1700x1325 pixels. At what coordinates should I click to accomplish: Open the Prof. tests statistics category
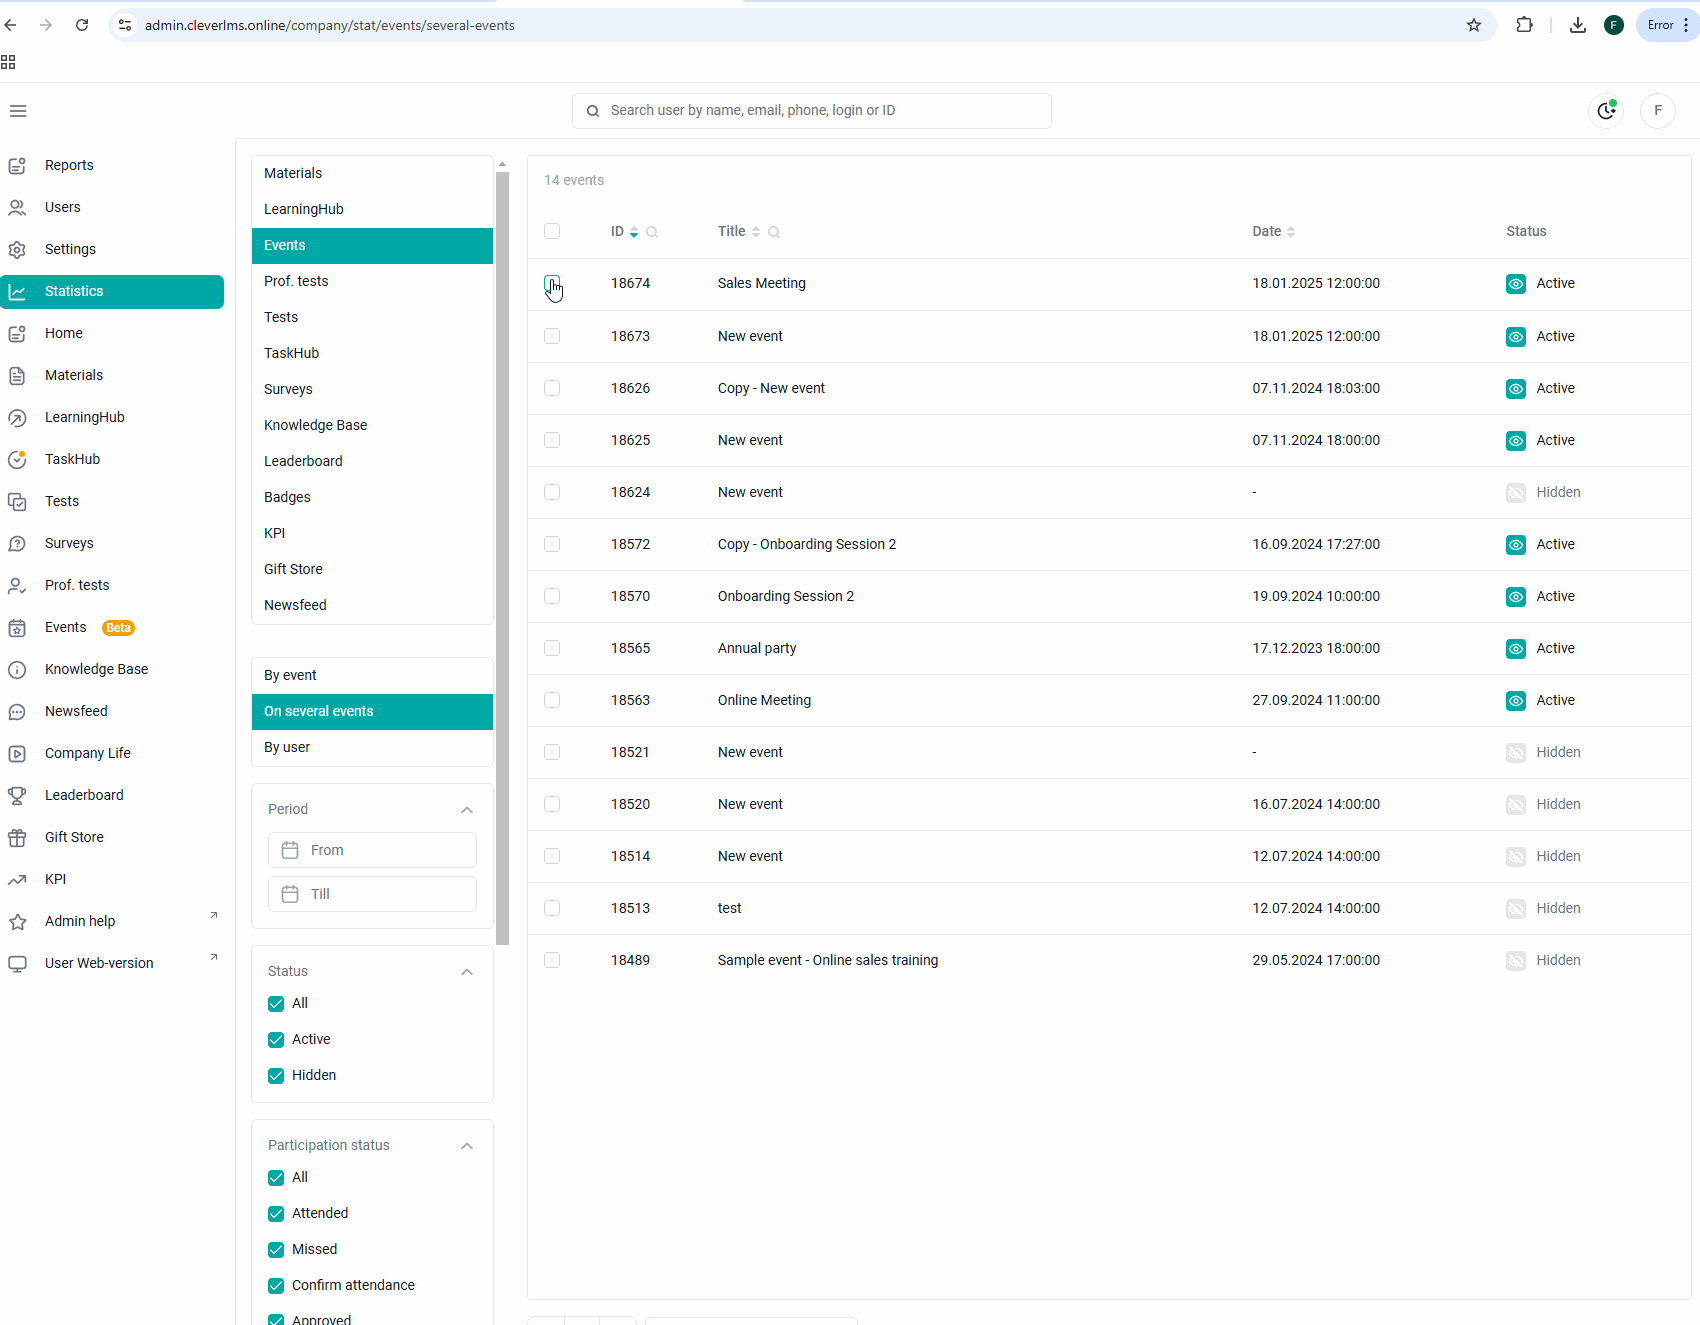point(372,282)
